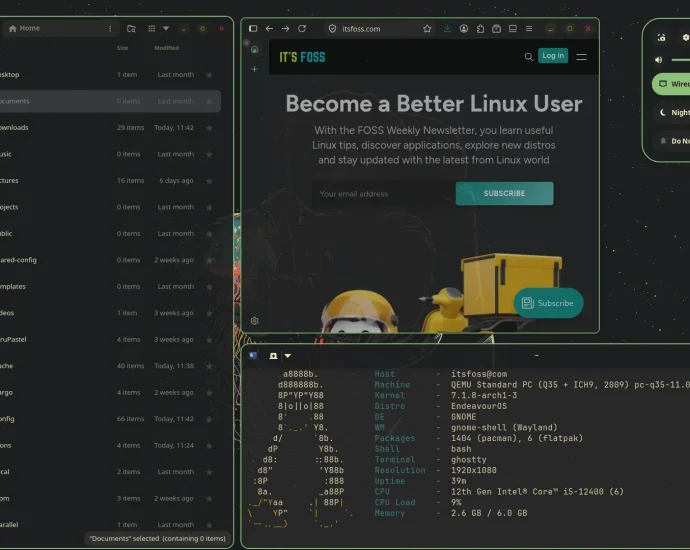690x550 pixels.
Task: Open the site security shield icon
Action: tap(332, 29)
